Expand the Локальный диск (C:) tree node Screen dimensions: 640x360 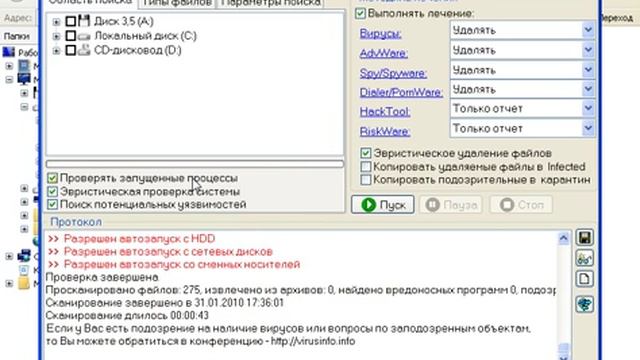pos(56,36)
